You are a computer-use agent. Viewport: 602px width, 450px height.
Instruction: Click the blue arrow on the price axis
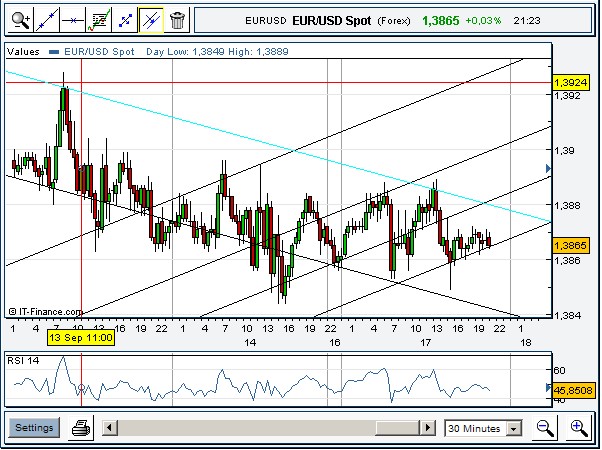tap(548, 168)
